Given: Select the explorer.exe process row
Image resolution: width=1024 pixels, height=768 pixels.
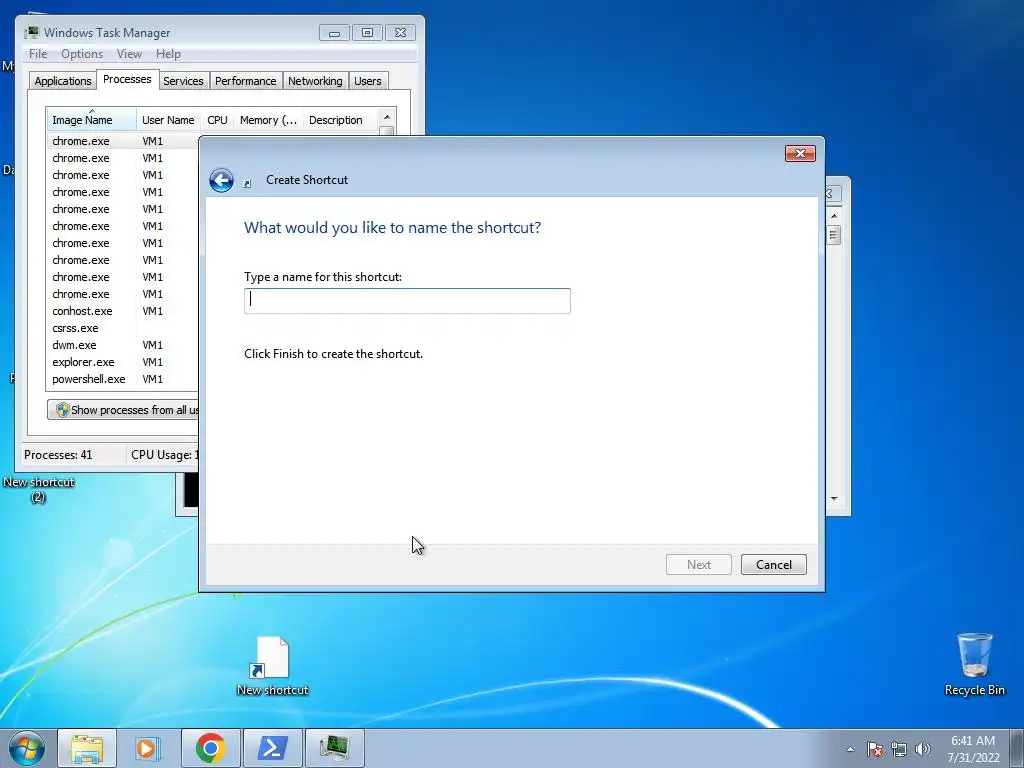Looking at the screenshot, I should (x=123, y=362).
